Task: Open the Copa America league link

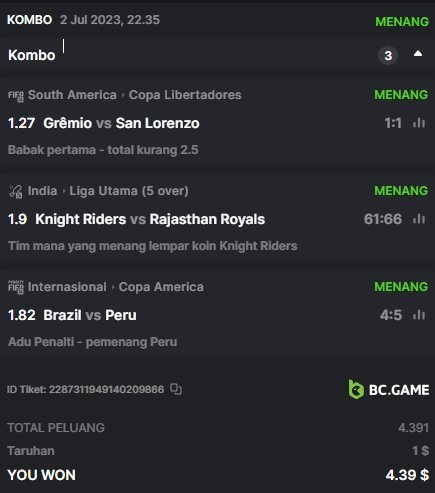Action: [161, 287]
